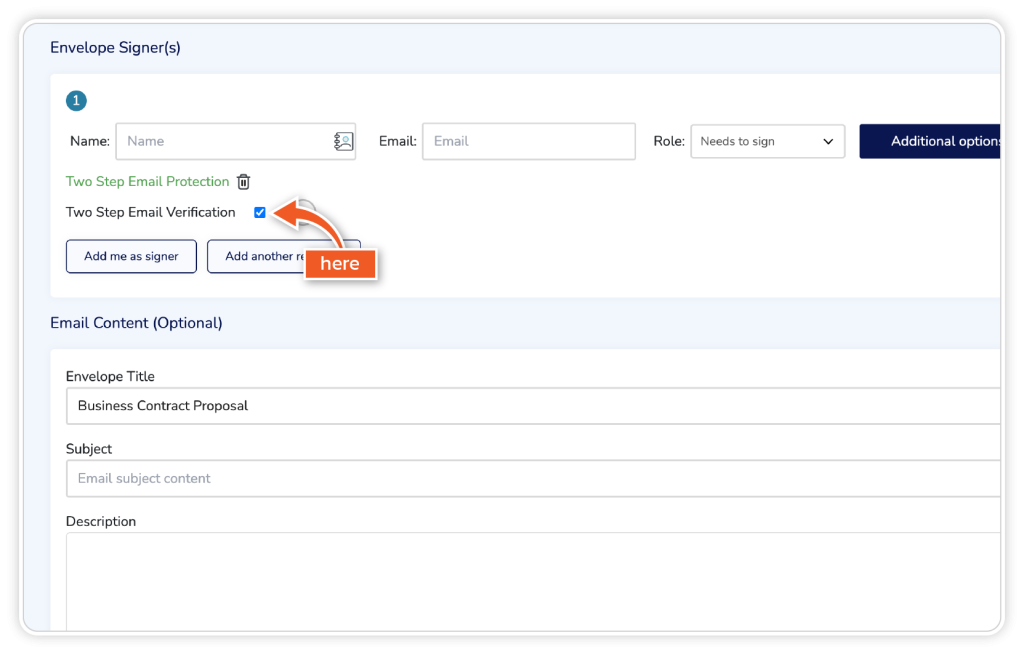Click into the Subject input field
Screen dimensions: 1024x654
[530, 479]
